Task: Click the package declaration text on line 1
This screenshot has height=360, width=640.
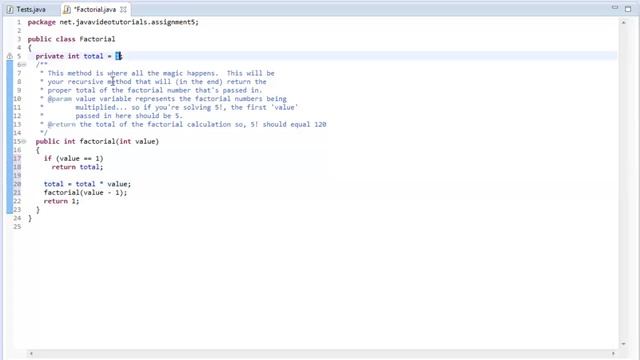Action: pyautogui.click(x=113, y=22)
